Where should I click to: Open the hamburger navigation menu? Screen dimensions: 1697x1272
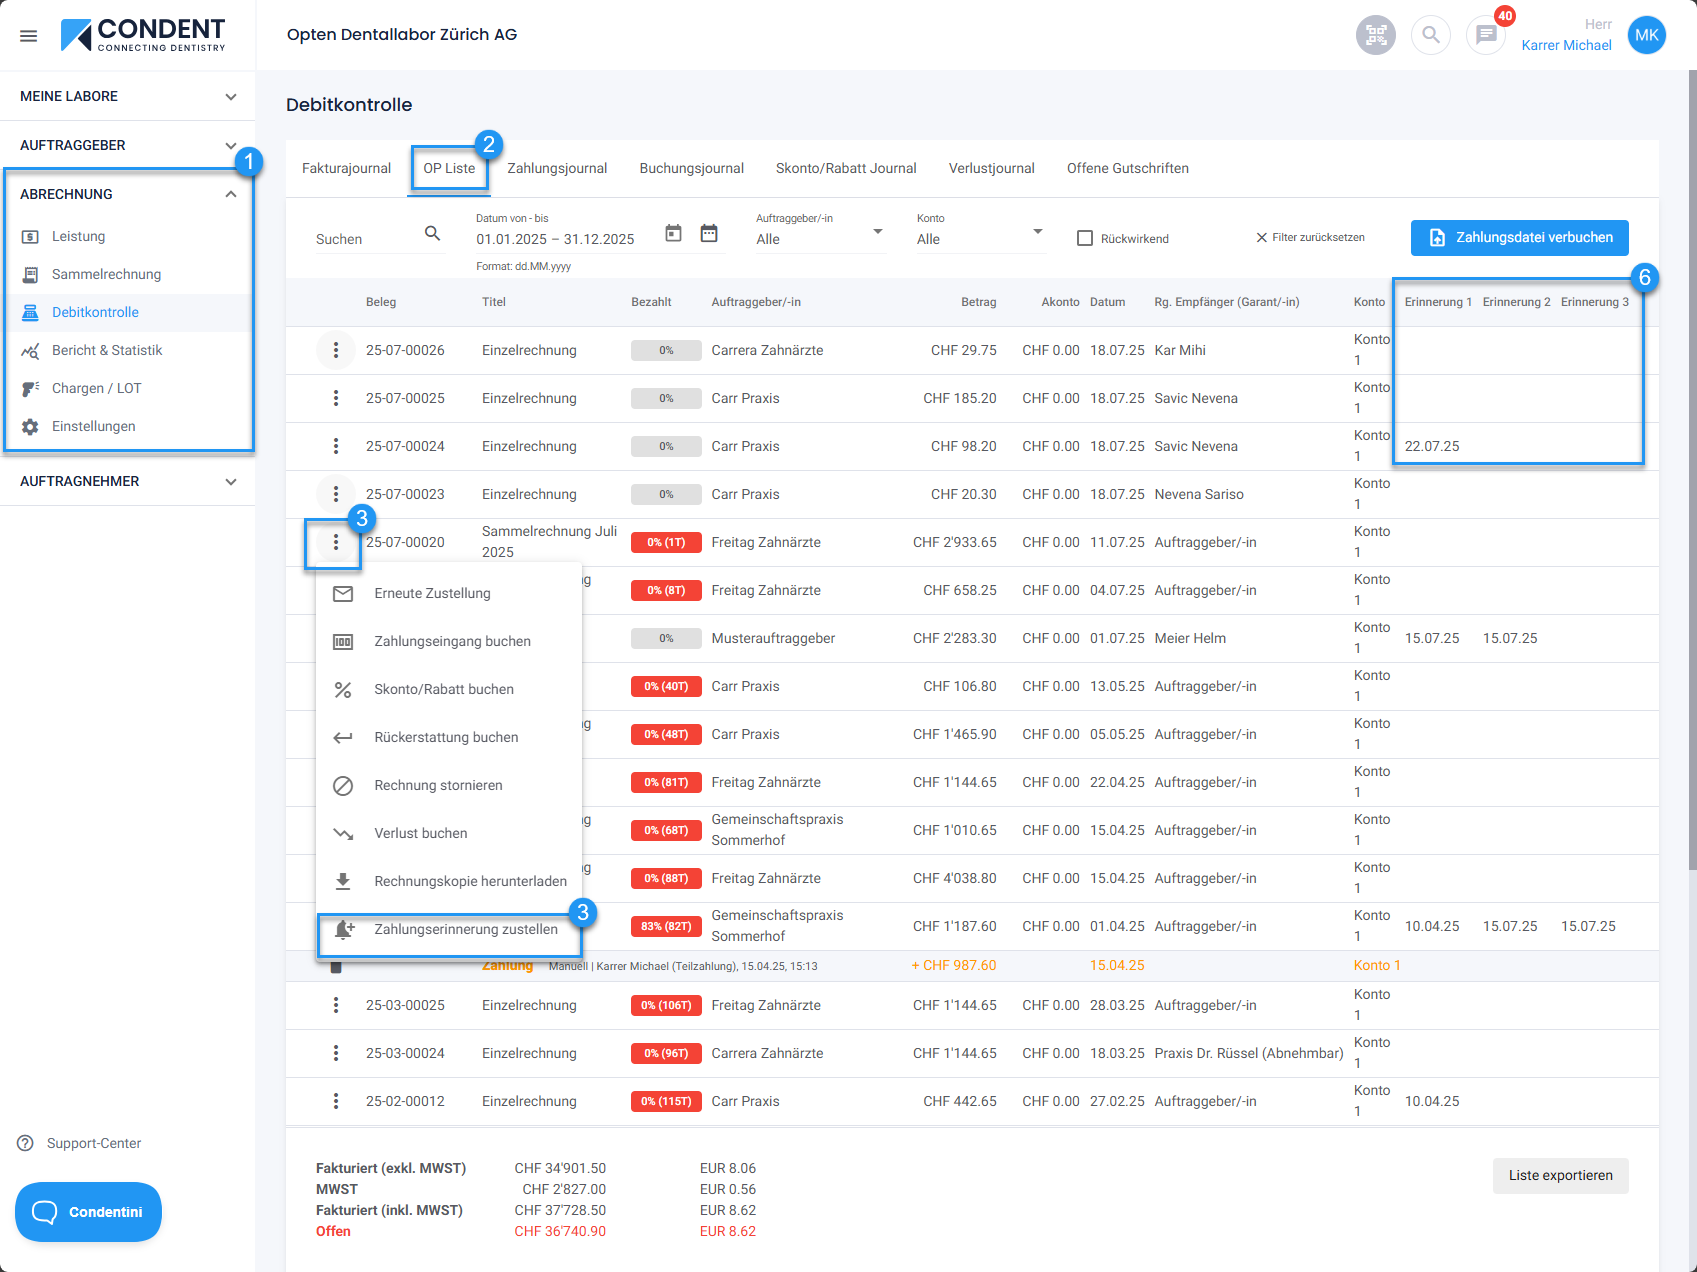tap(29, 36)
